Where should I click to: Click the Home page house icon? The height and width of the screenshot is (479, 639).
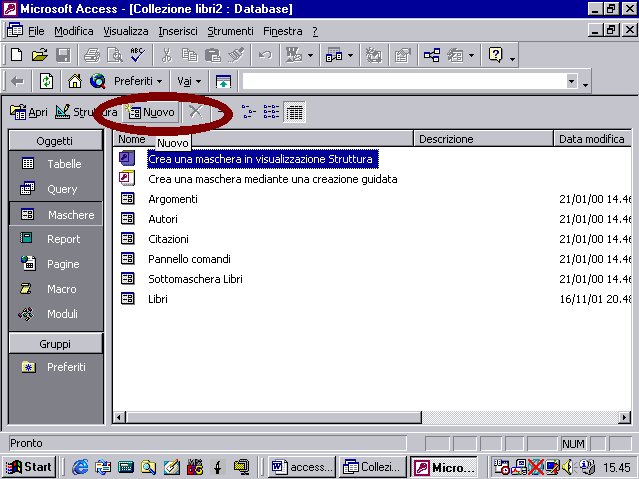tap(75, 82)
